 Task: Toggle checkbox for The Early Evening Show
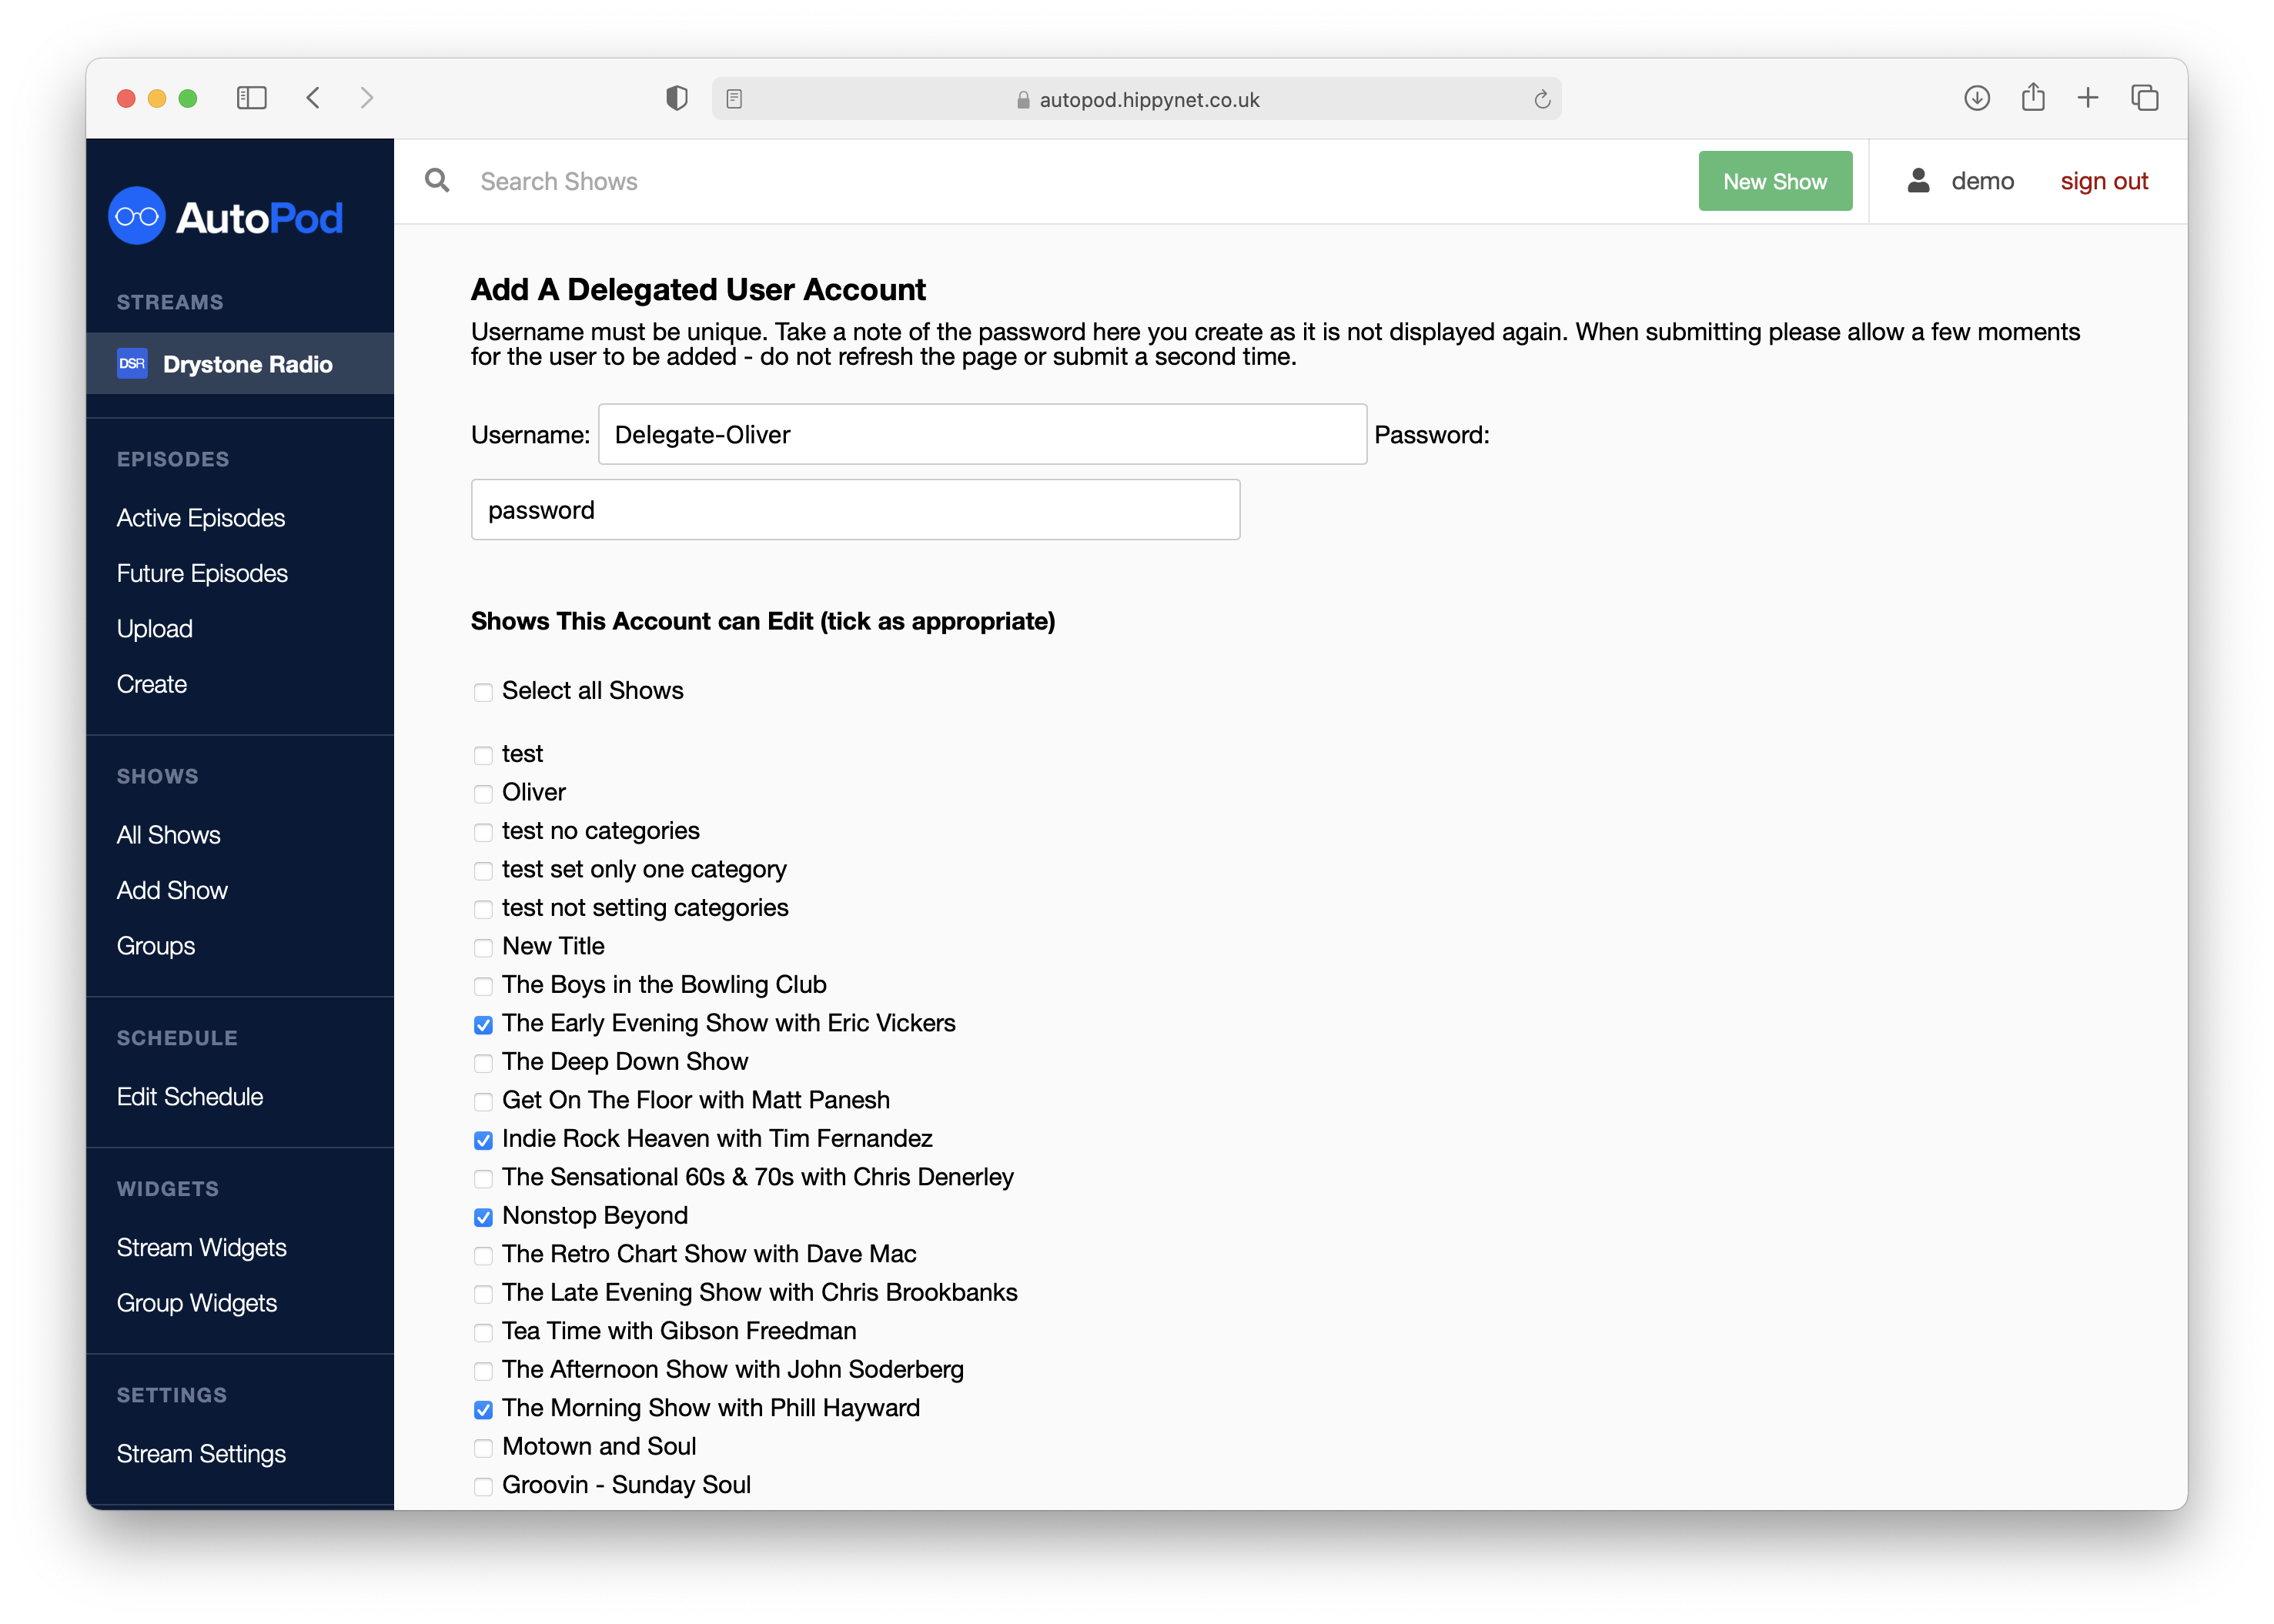(x=483, y=1023)
